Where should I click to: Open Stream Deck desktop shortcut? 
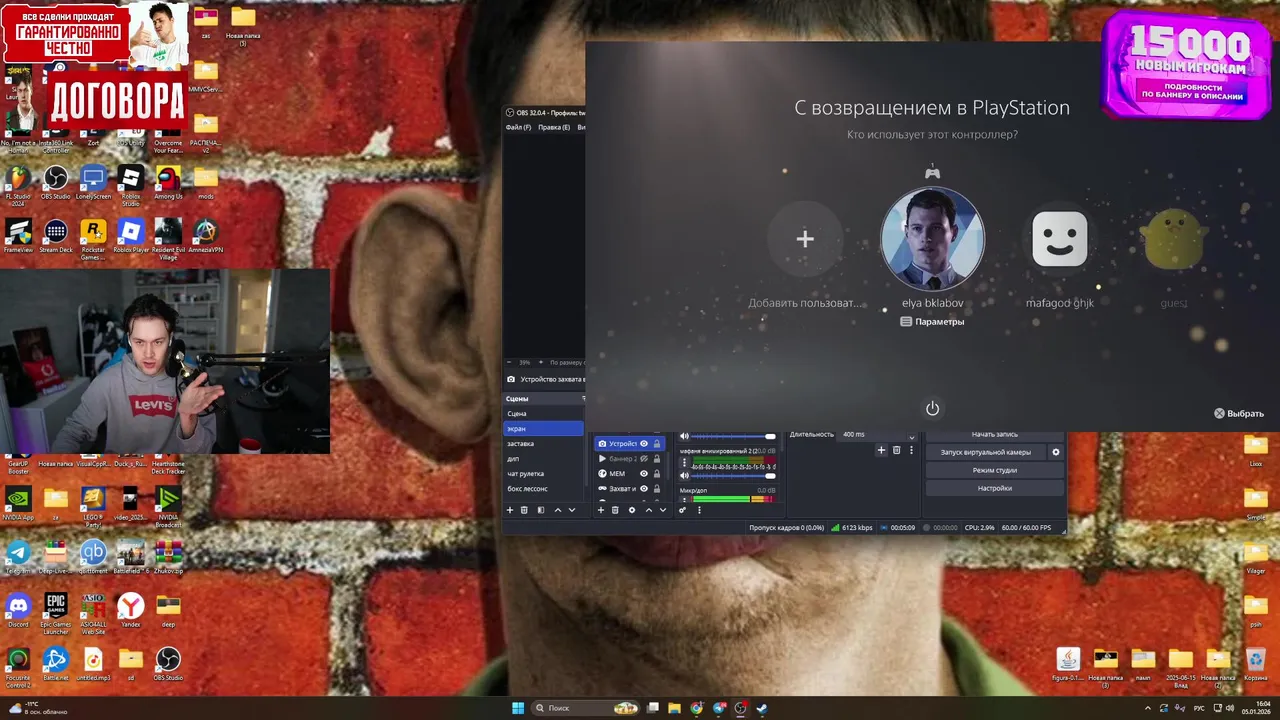click(x=56, y=236)
